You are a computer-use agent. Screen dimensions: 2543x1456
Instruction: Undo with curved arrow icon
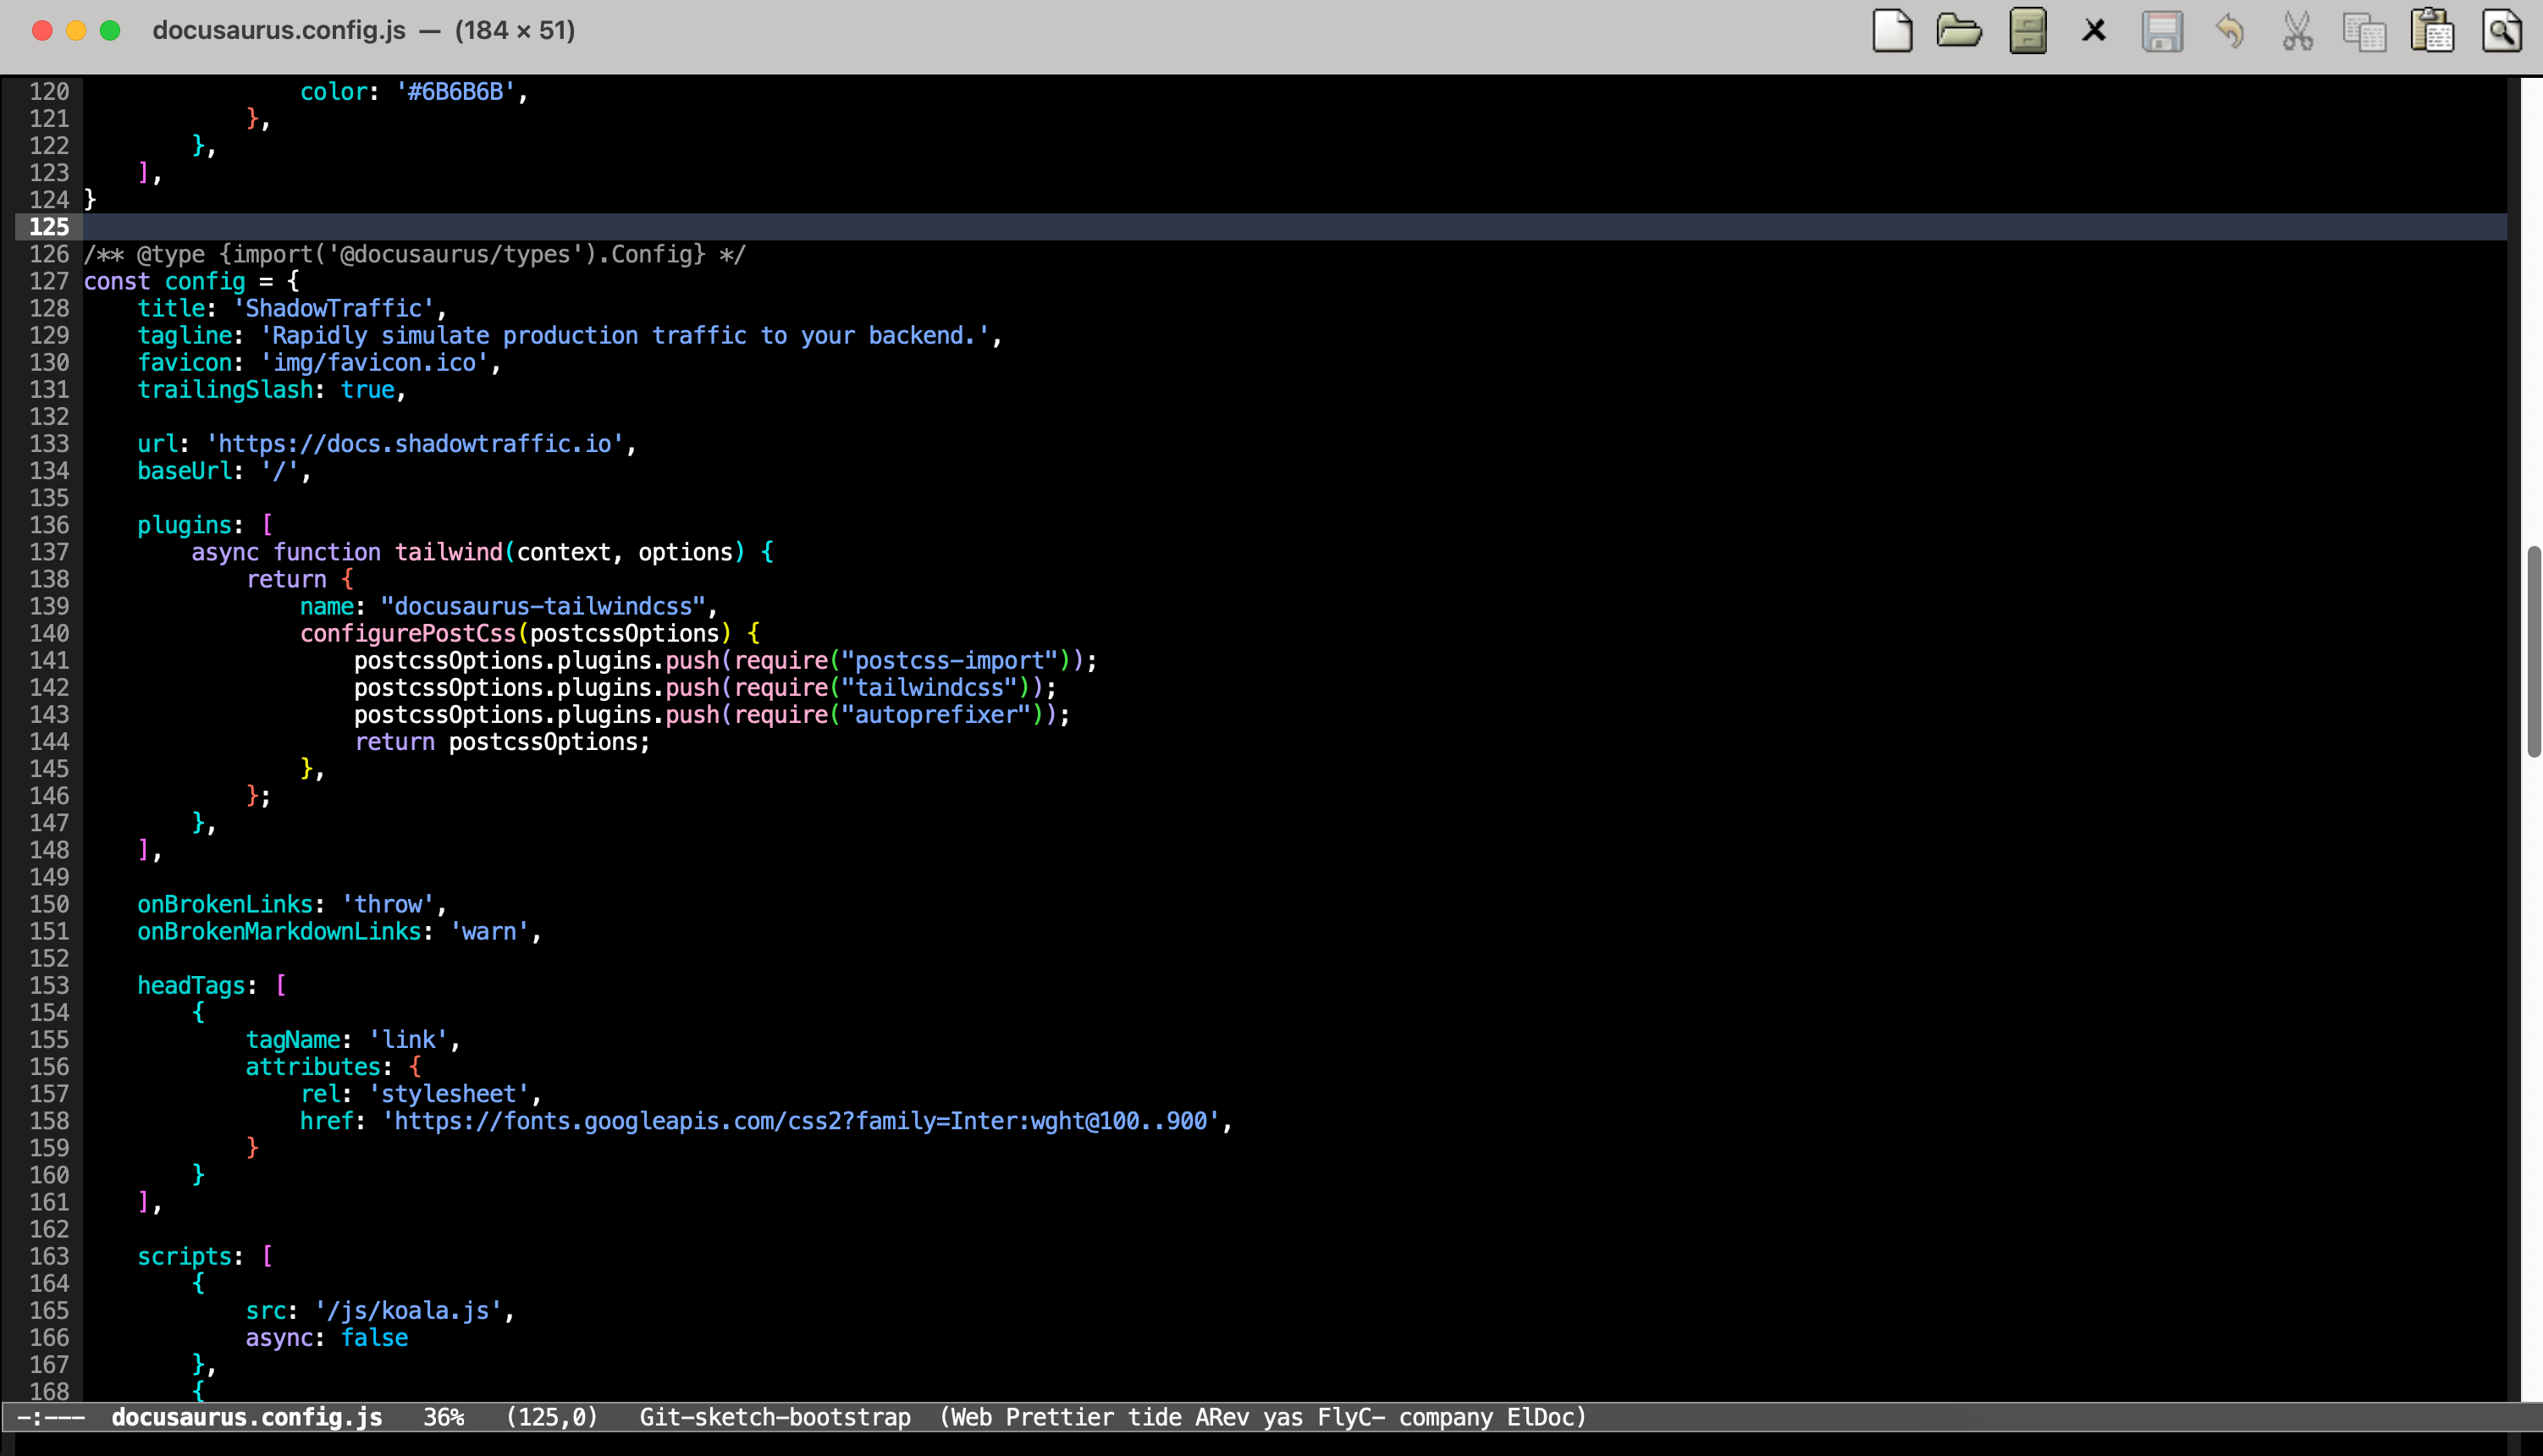tap(2229, 31)
